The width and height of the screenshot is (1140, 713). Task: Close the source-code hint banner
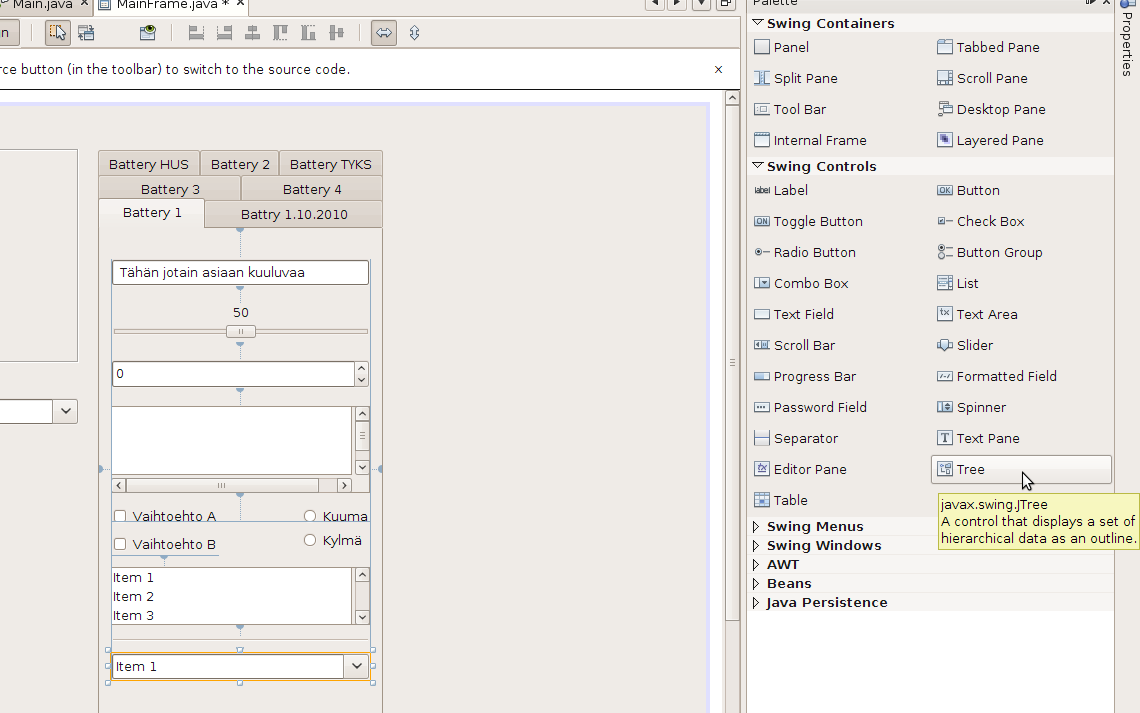pyautogui.click(x=718, y=69)
